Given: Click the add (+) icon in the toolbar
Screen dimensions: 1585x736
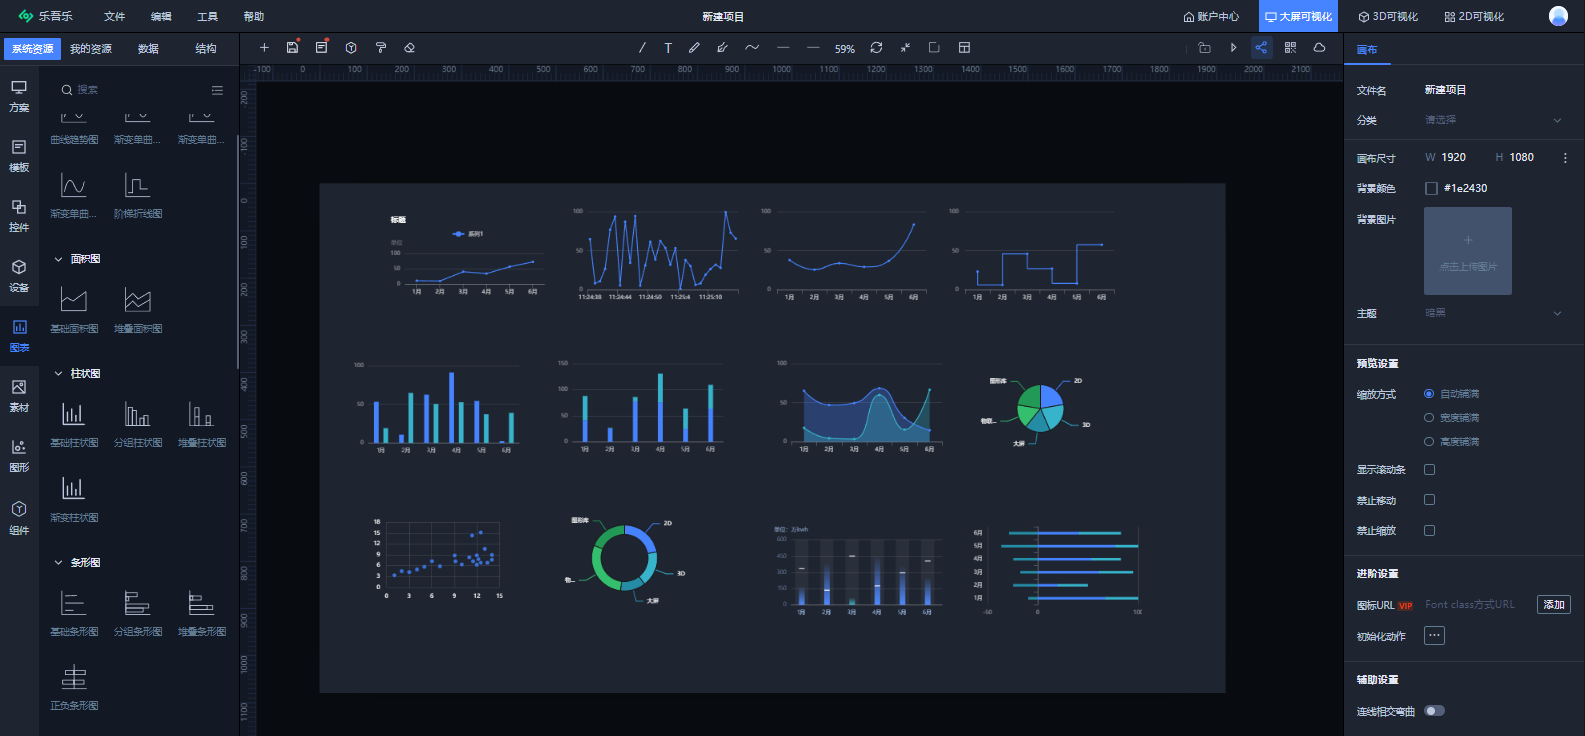Looking at the screenshot, I should click(x=264, y=48).
